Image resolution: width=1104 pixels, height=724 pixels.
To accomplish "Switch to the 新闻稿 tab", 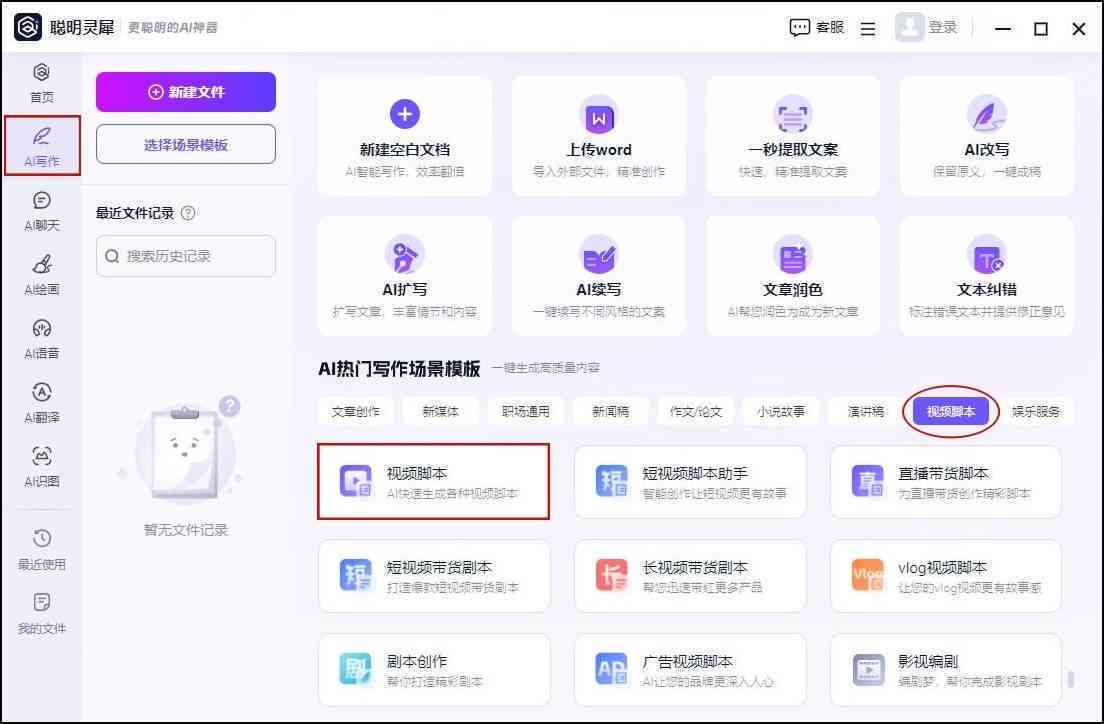I will (610, 411).
